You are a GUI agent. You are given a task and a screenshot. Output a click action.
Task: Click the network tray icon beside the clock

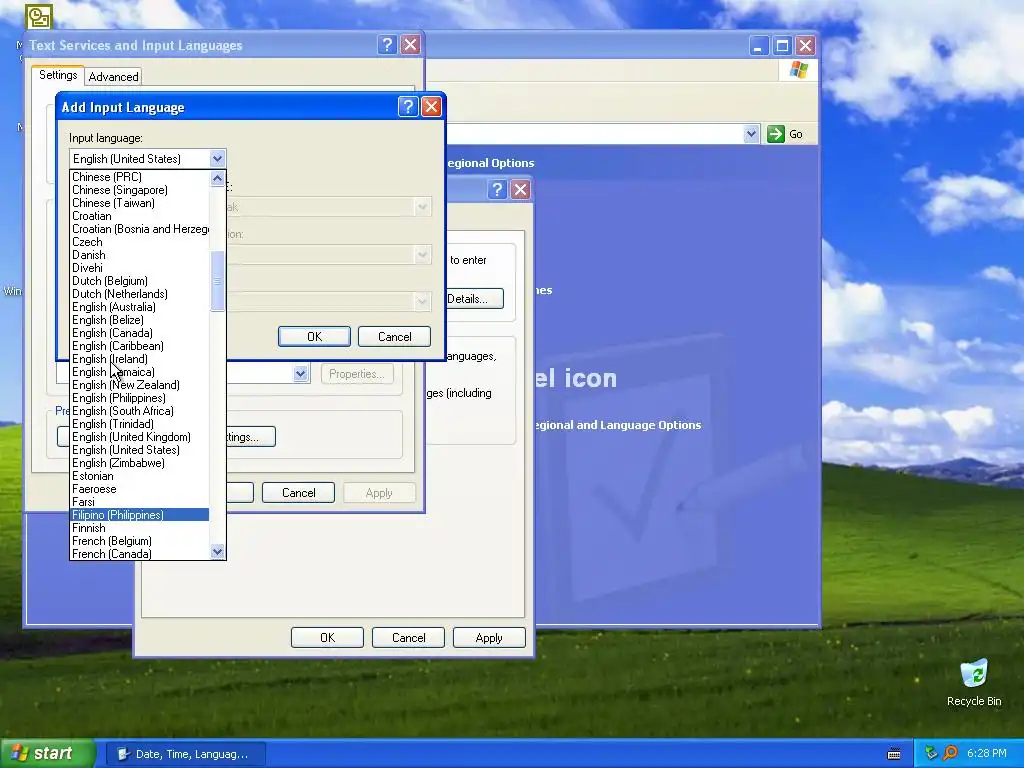931,753
